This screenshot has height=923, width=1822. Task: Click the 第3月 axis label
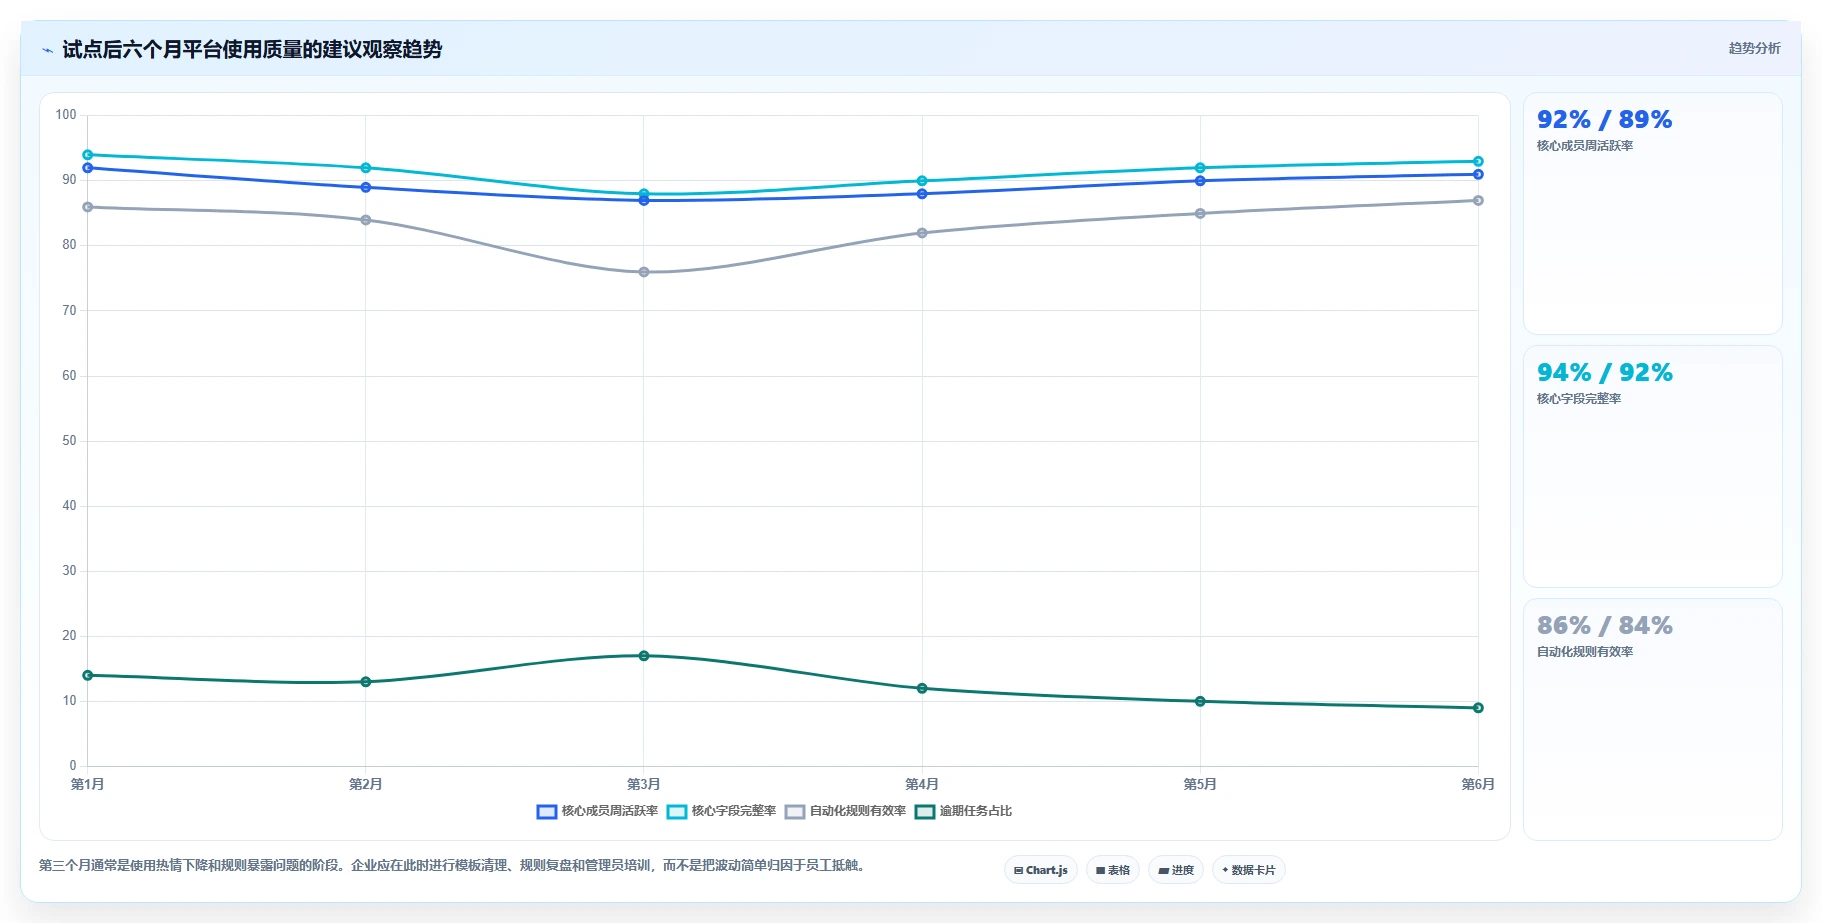644,784
